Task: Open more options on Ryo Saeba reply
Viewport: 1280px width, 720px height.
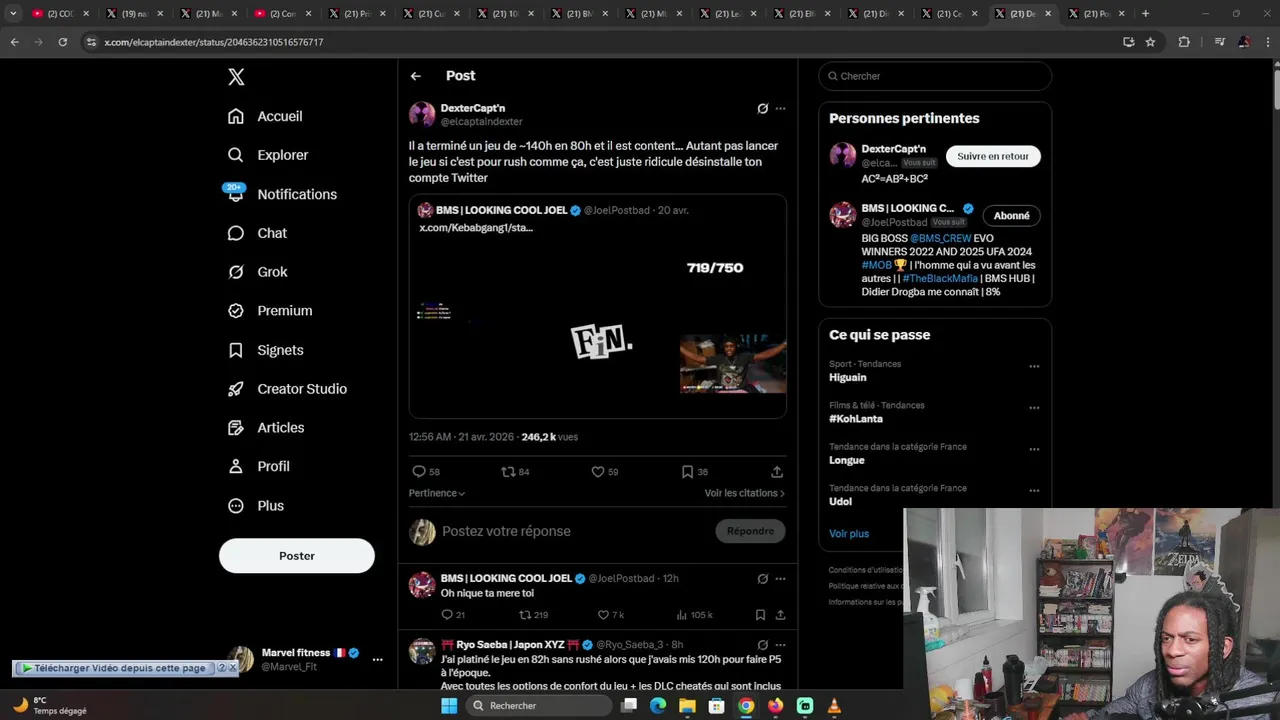Action: [x=781, y=645]
